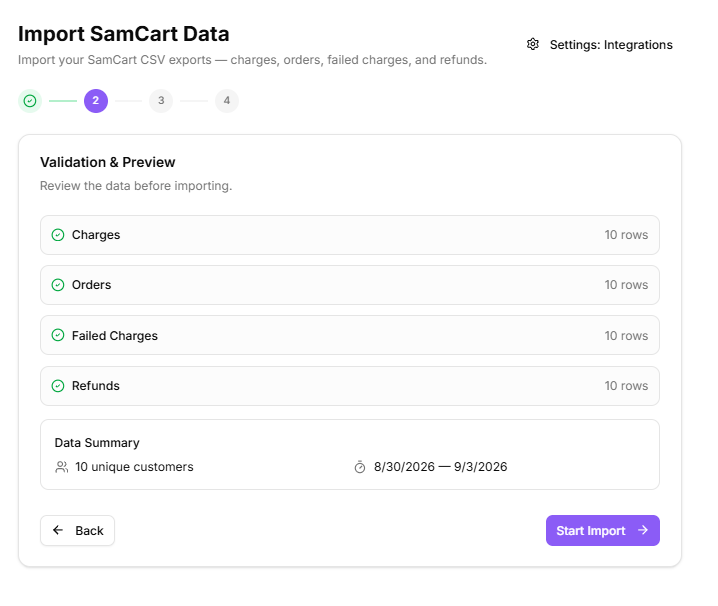
Task: Jump to step 4 circle
Action: pyautogui.click(x=227, y=101)
